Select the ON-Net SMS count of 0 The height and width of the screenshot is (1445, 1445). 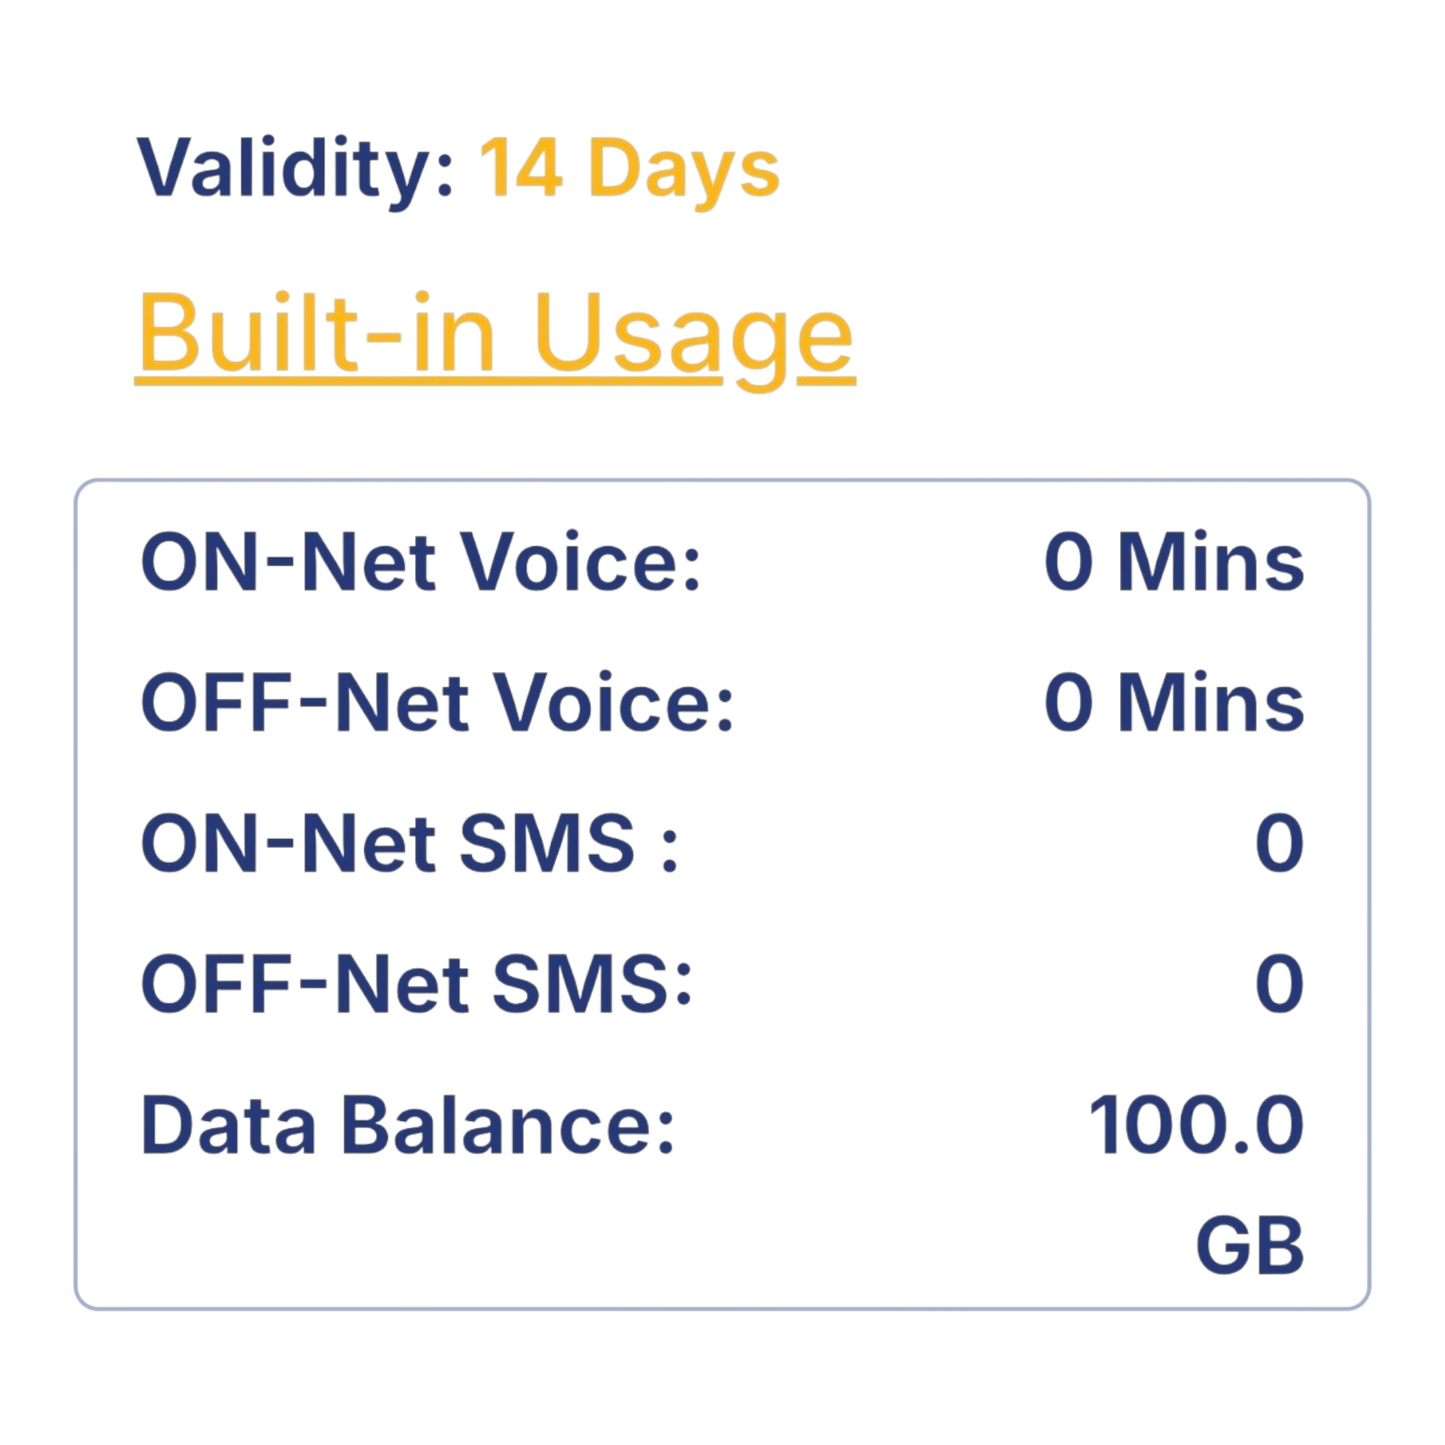pyautogui.click(x=1279, y=844)
